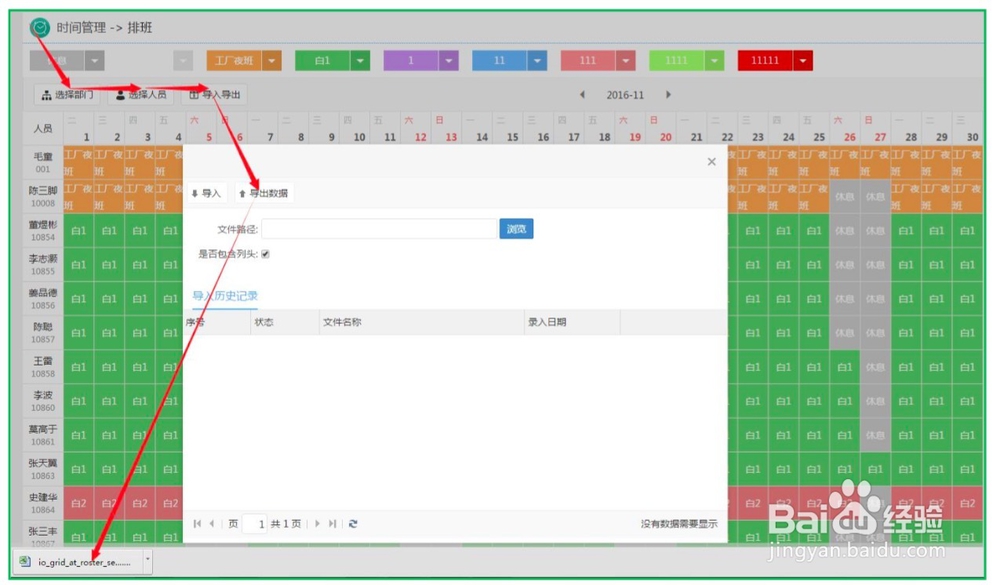Select the 导入历史记录 tab
1000x585 pixels.
coord(225,295)
